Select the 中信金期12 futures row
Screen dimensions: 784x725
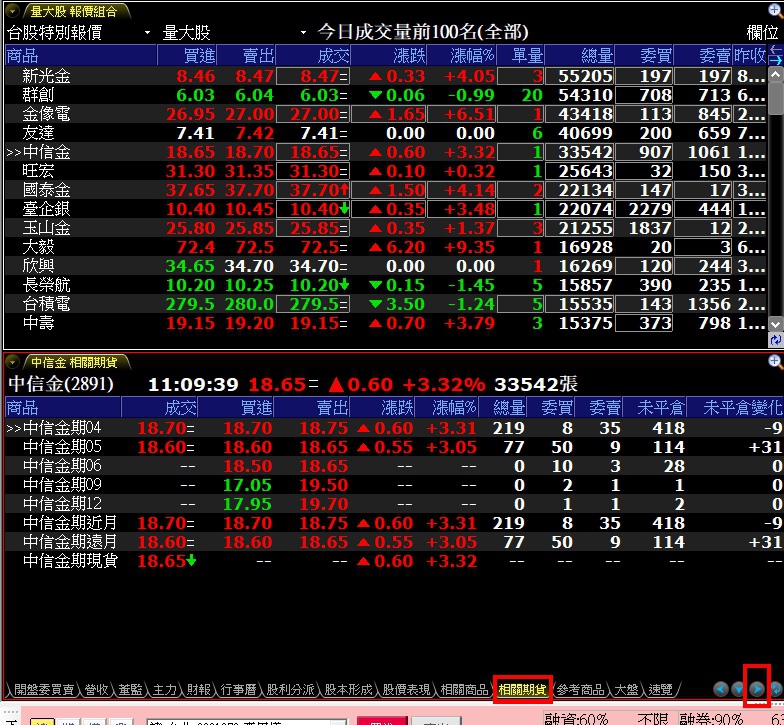click(394, 504)
